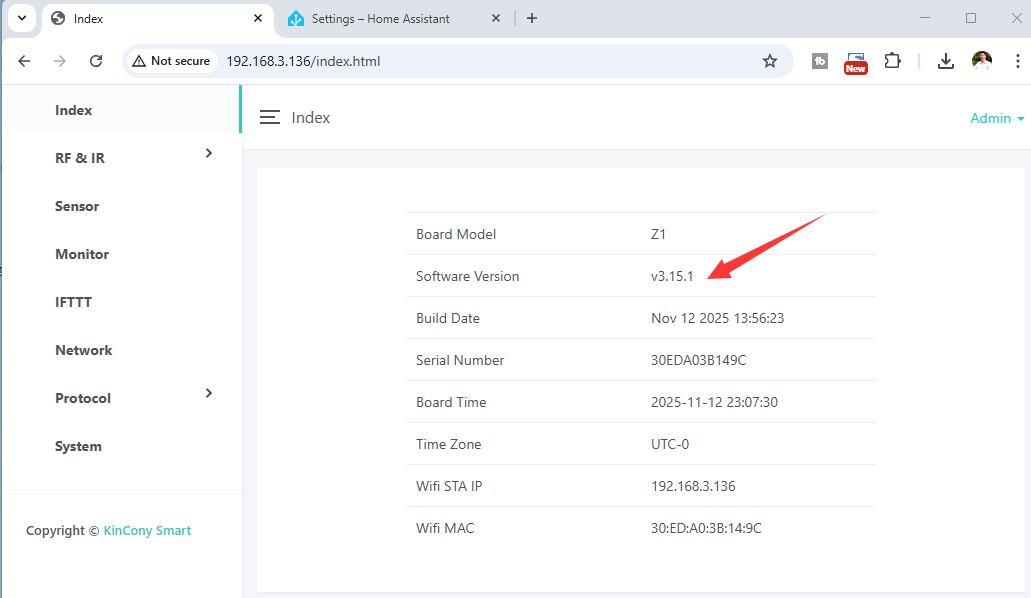Open the browser Extensions puzzle icon
This screenshot has width=1031, height=598.
point(892,61)
